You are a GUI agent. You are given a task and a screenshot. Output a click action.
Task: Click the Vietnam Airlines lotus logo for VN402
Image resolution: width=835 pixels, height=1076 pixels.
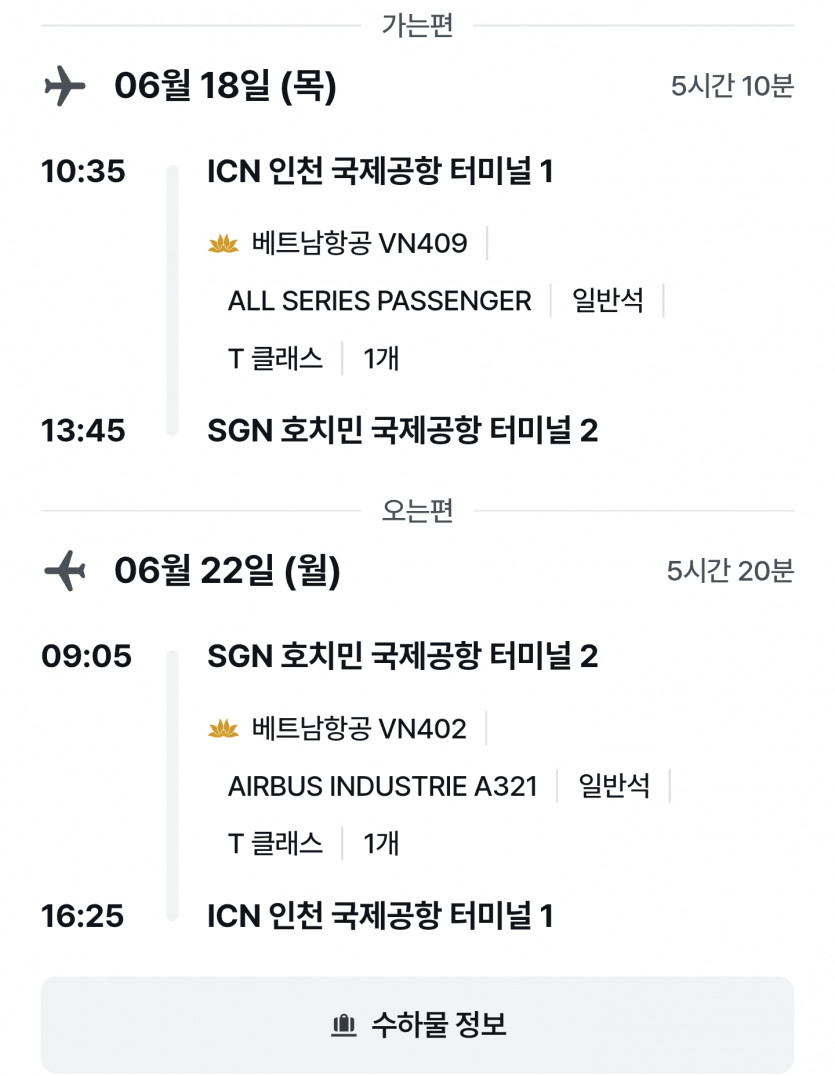[x=223, y=730]
